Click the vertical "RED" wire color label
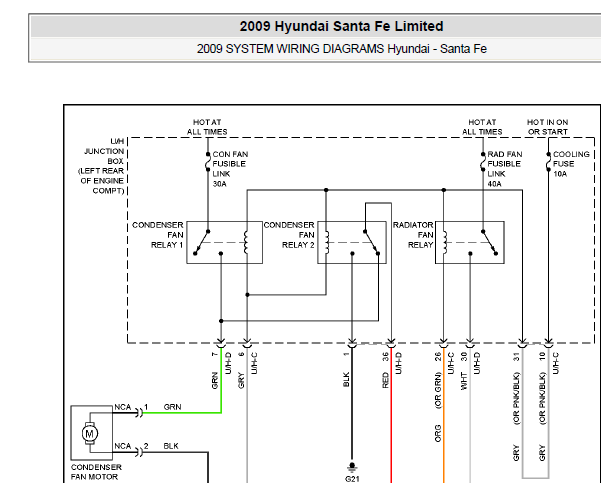The width and height of the screenshot is (601, 483). (x=385, y=380)
